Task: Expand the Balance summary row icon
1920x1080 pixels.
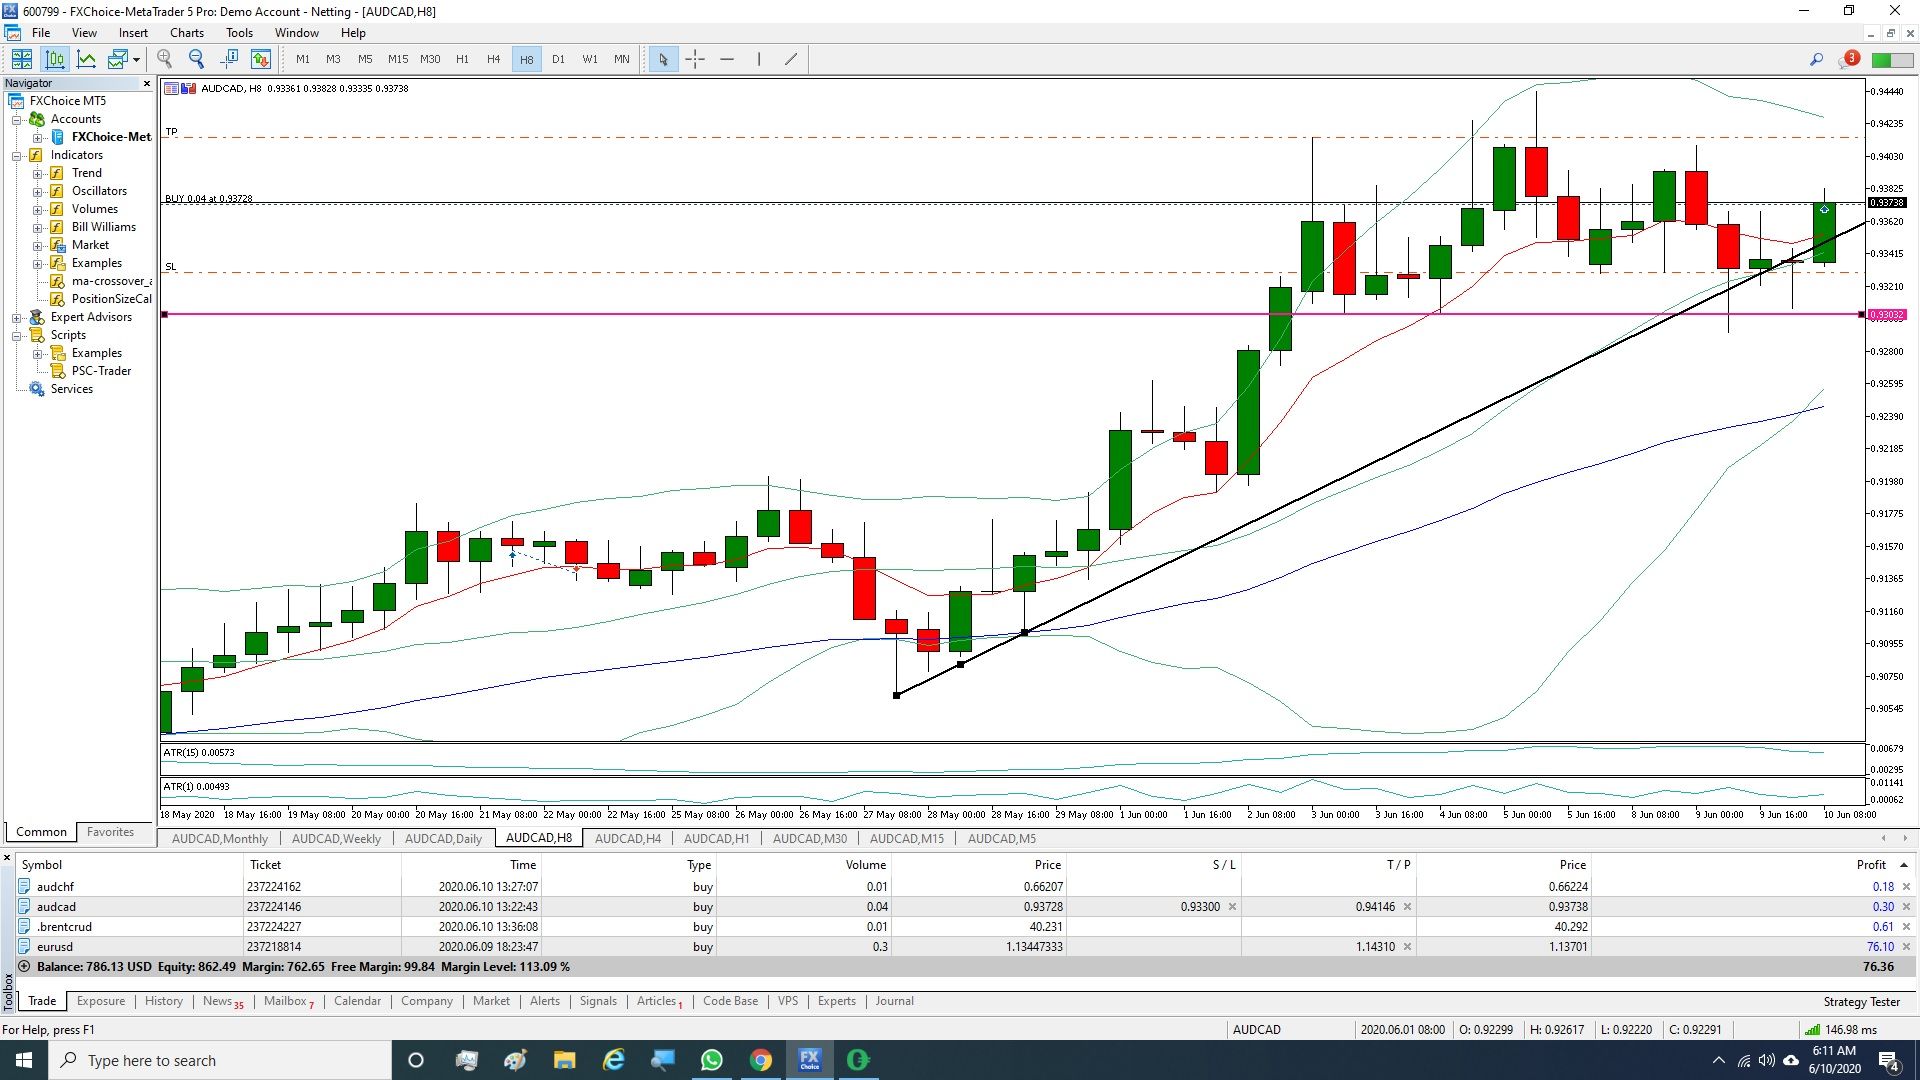Action: click(24, 967)
